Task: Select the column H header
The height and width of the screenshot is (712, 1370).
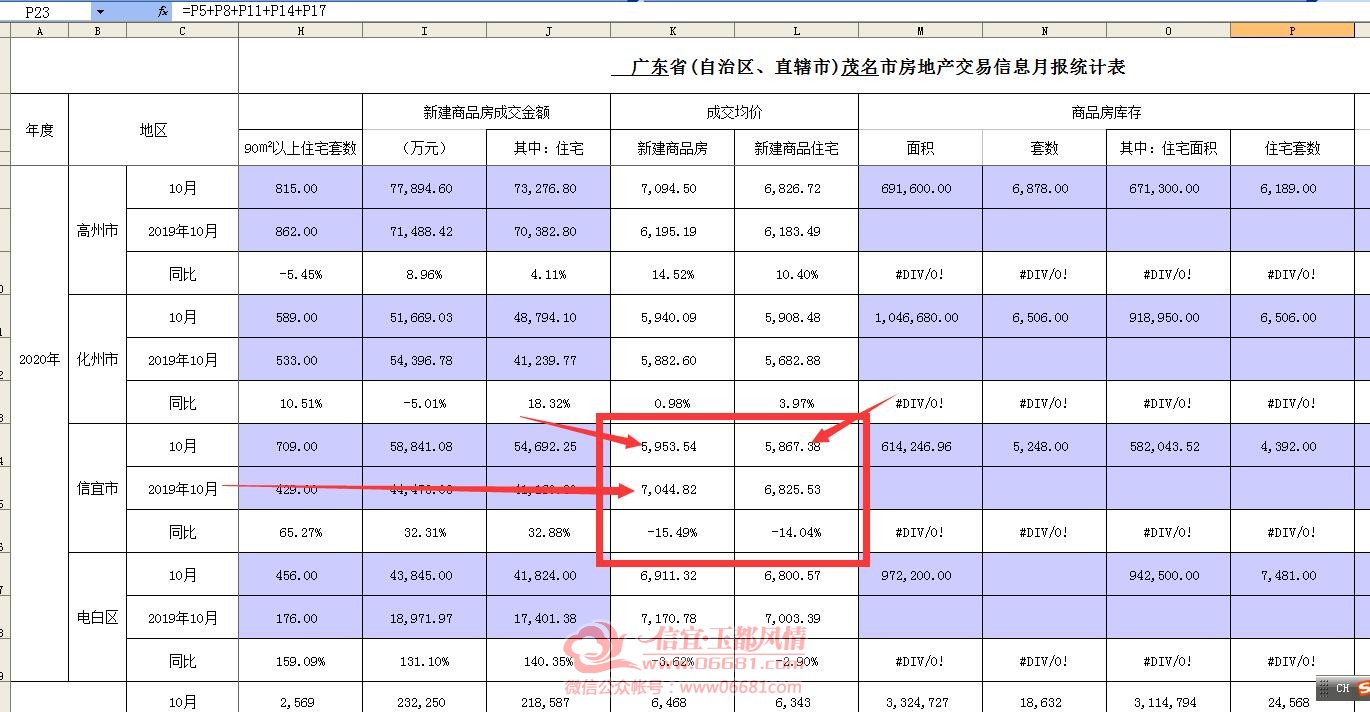Action: point(300,30)
